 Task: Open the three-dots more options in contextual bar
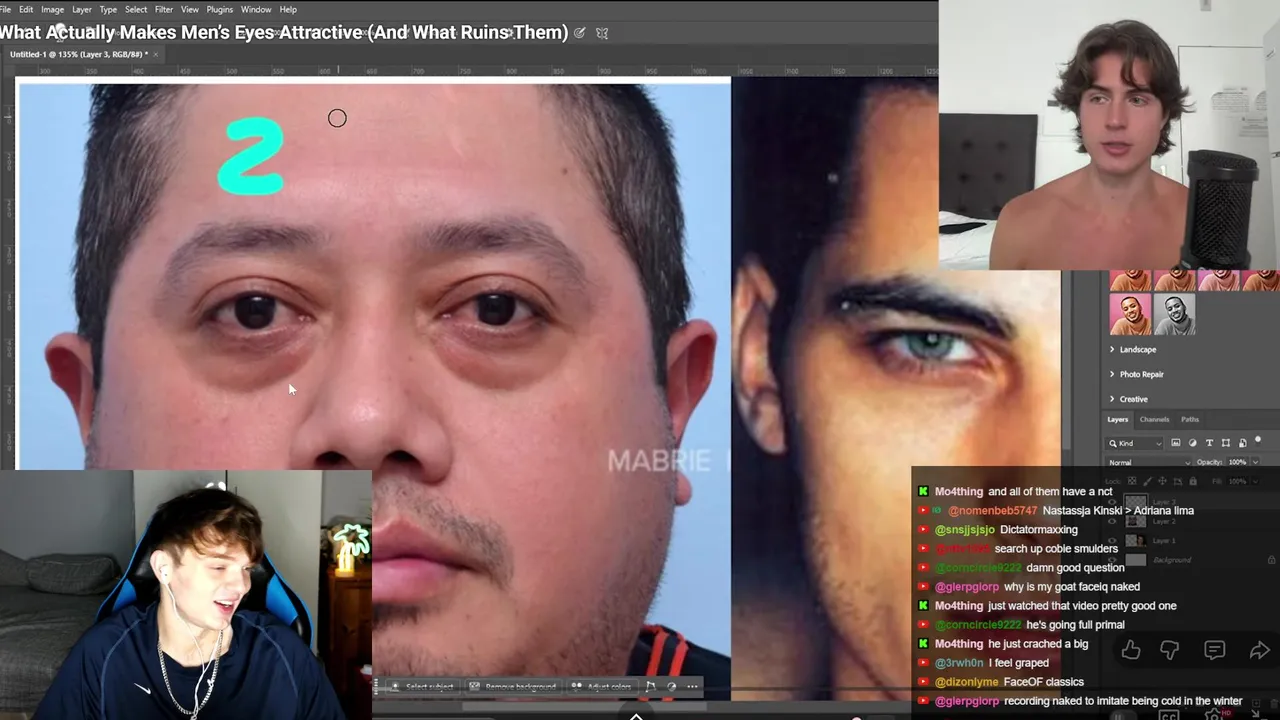click(x=692, y=687)
